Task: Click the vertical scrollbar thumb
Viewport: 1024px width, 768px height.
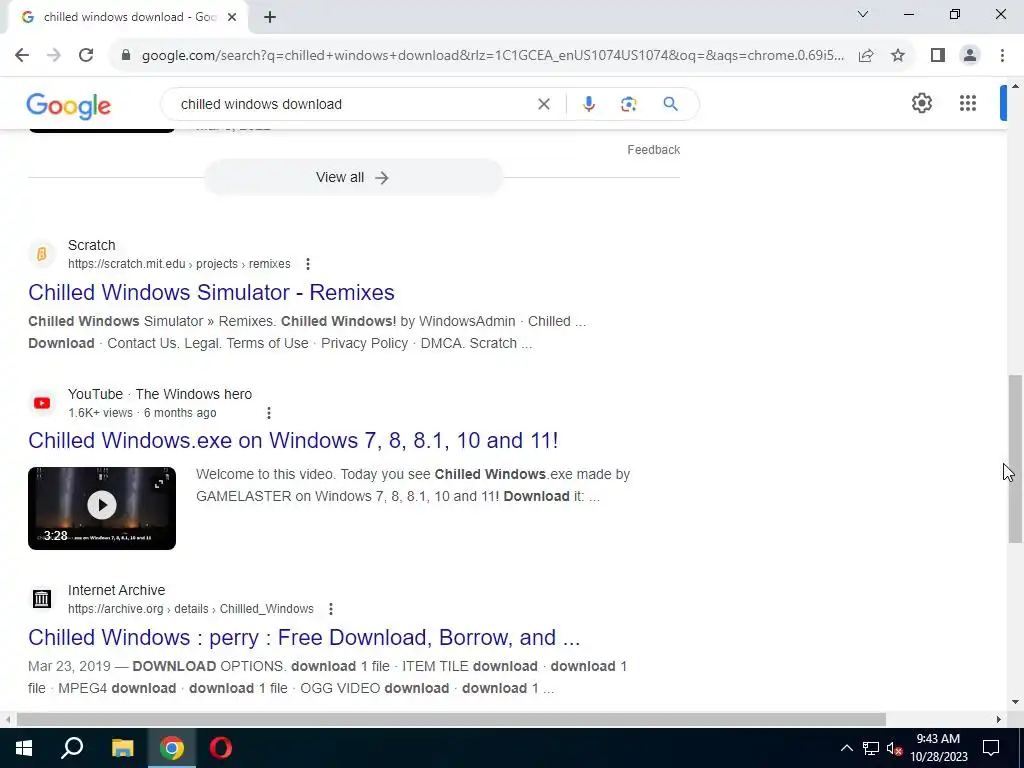Action: click(1015, 458)
